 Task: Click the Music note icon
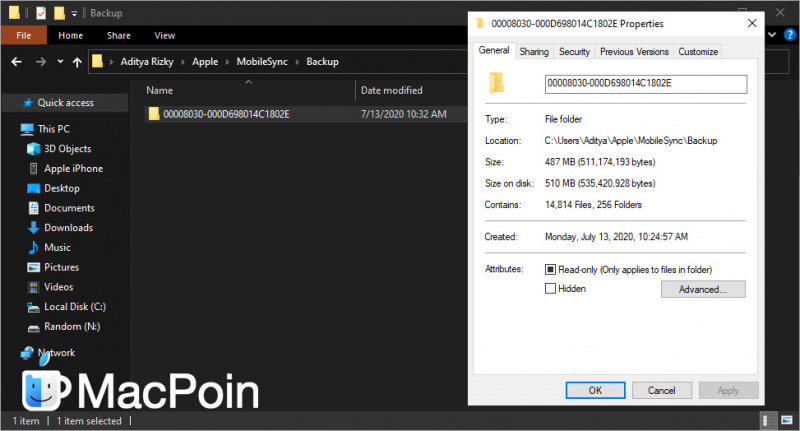[x=34, y=247]
